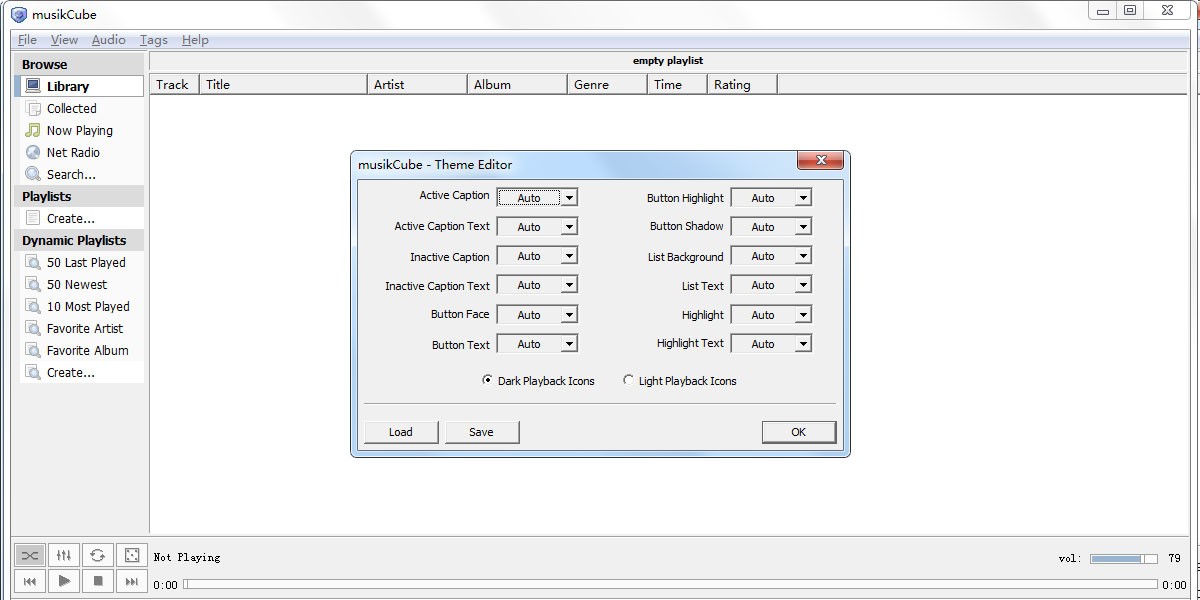Skip to the next track

coord(132,581)
